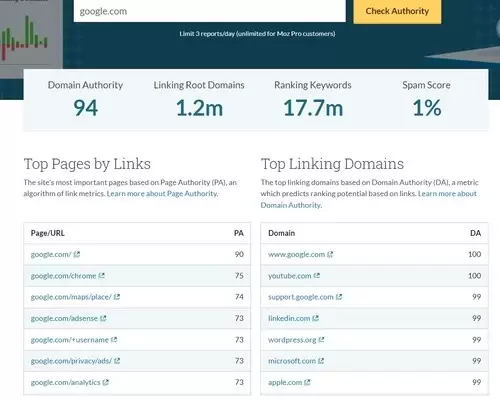Open external link icon beside youtube.com

(317, 276)
